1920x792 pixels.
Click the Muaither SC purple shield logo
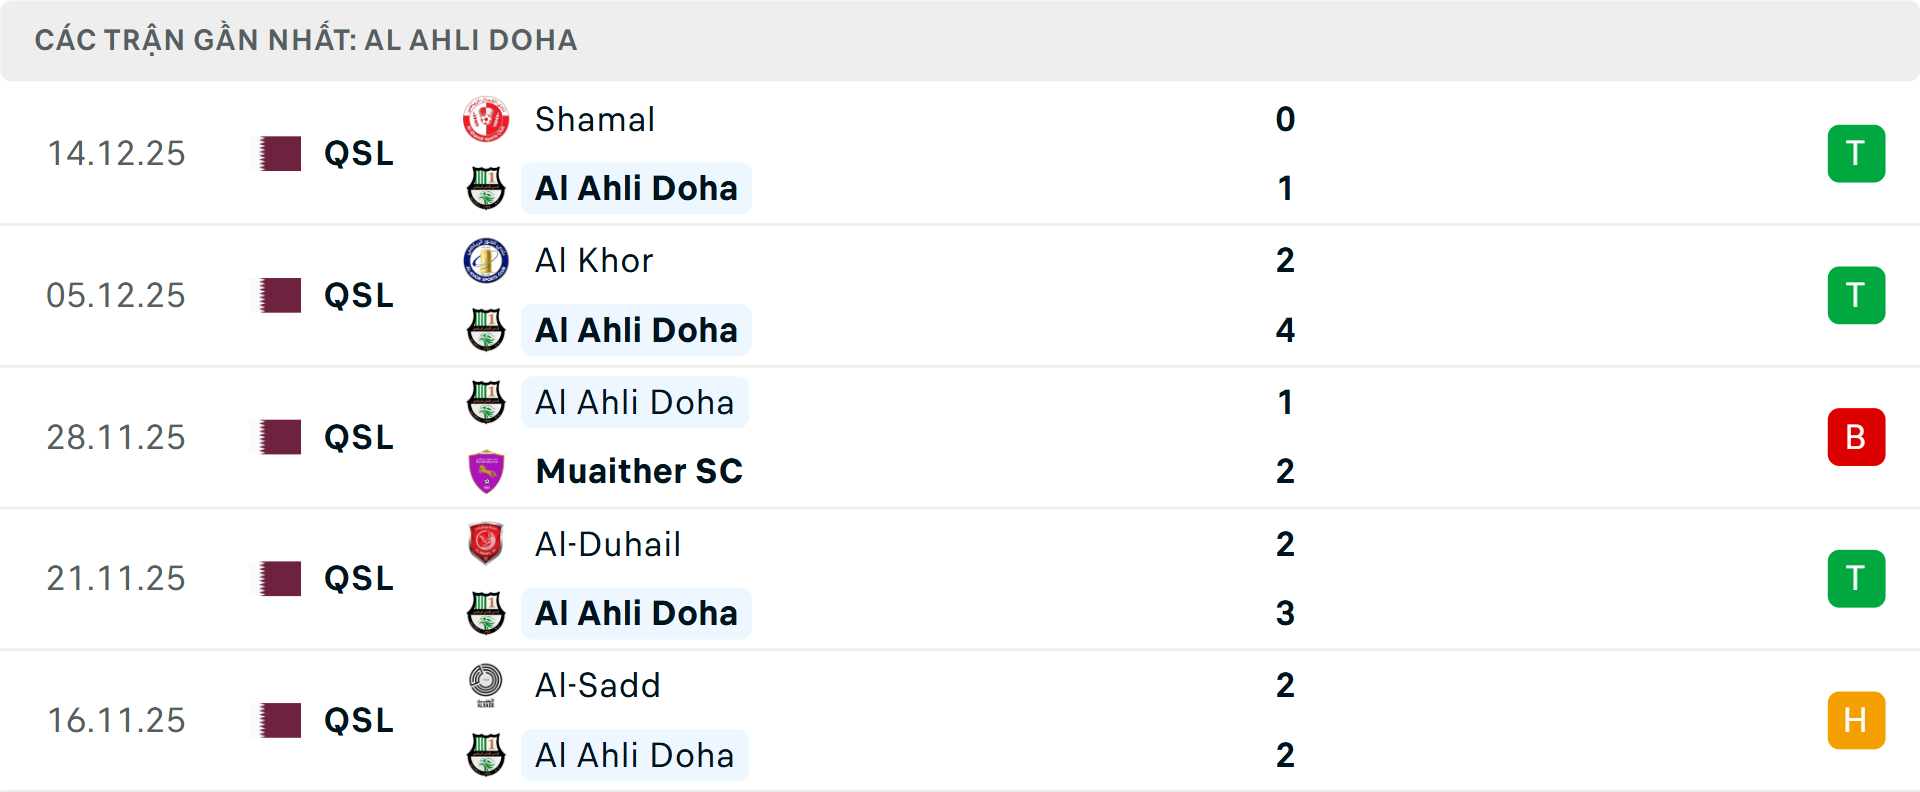(487, 470)
